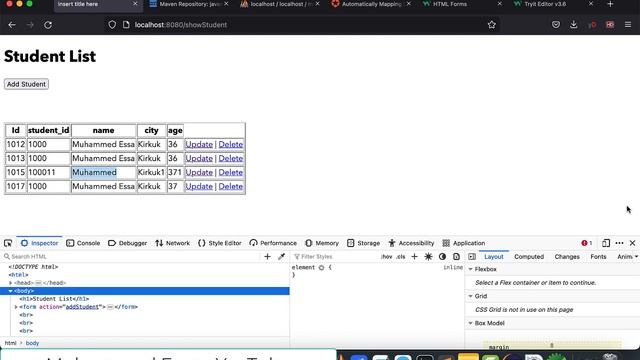Activate the element picker tool
640x360 pixels.
(x=8, y=243)
